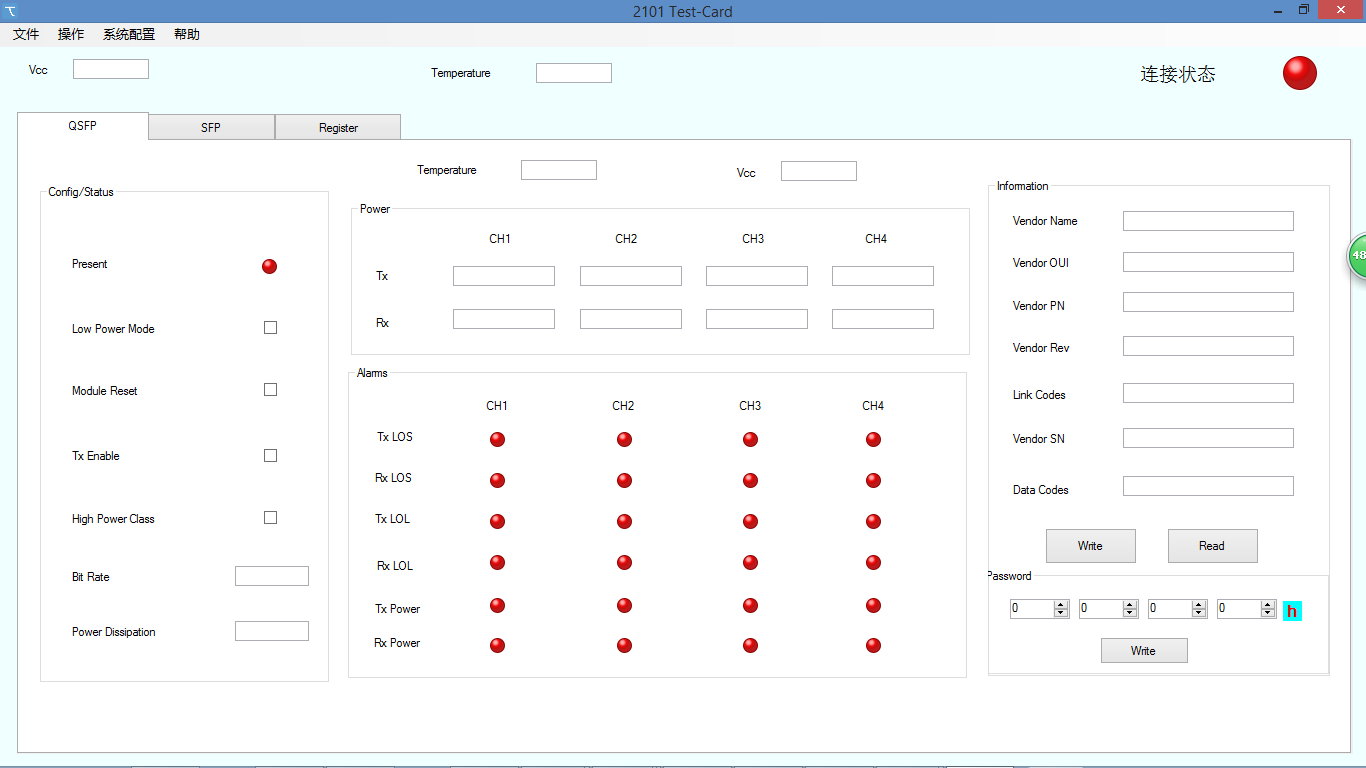Click the Vendor SN input field
Viewport: 1366px width, 768px height.
(1208, 438)
